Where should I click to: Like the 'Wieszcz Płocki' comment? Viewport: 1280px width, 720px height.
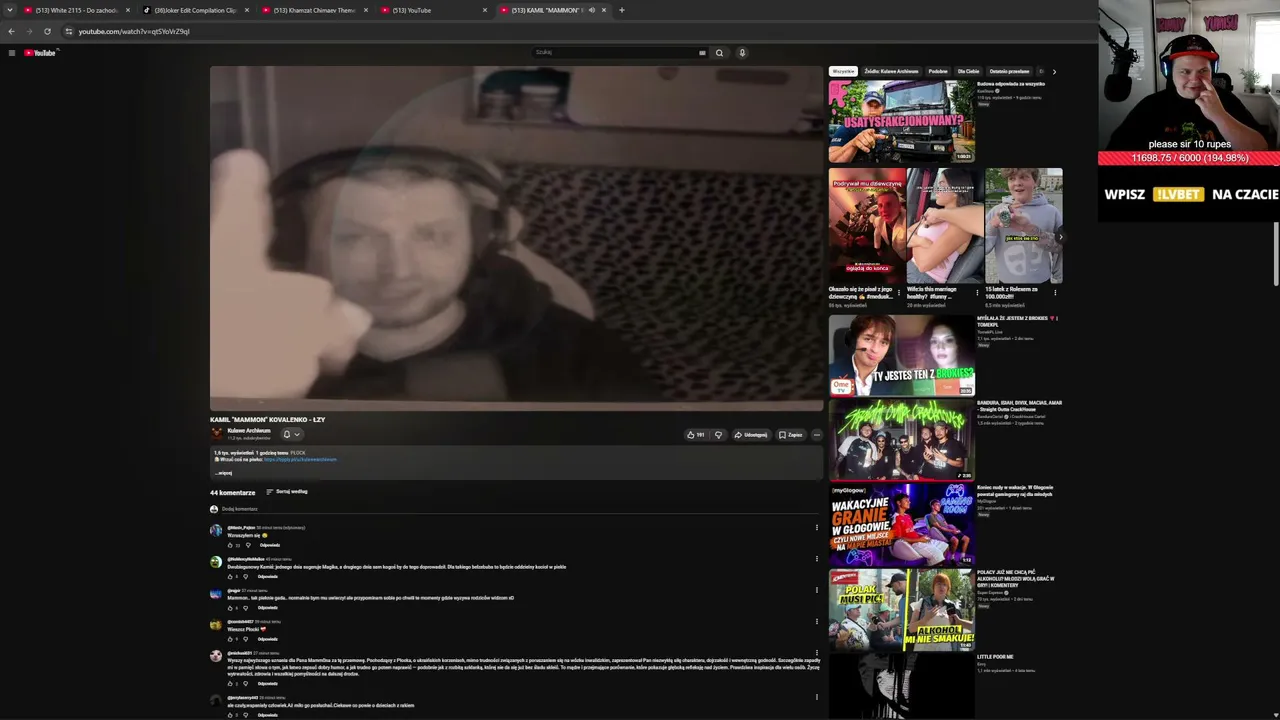click(230, 639)
